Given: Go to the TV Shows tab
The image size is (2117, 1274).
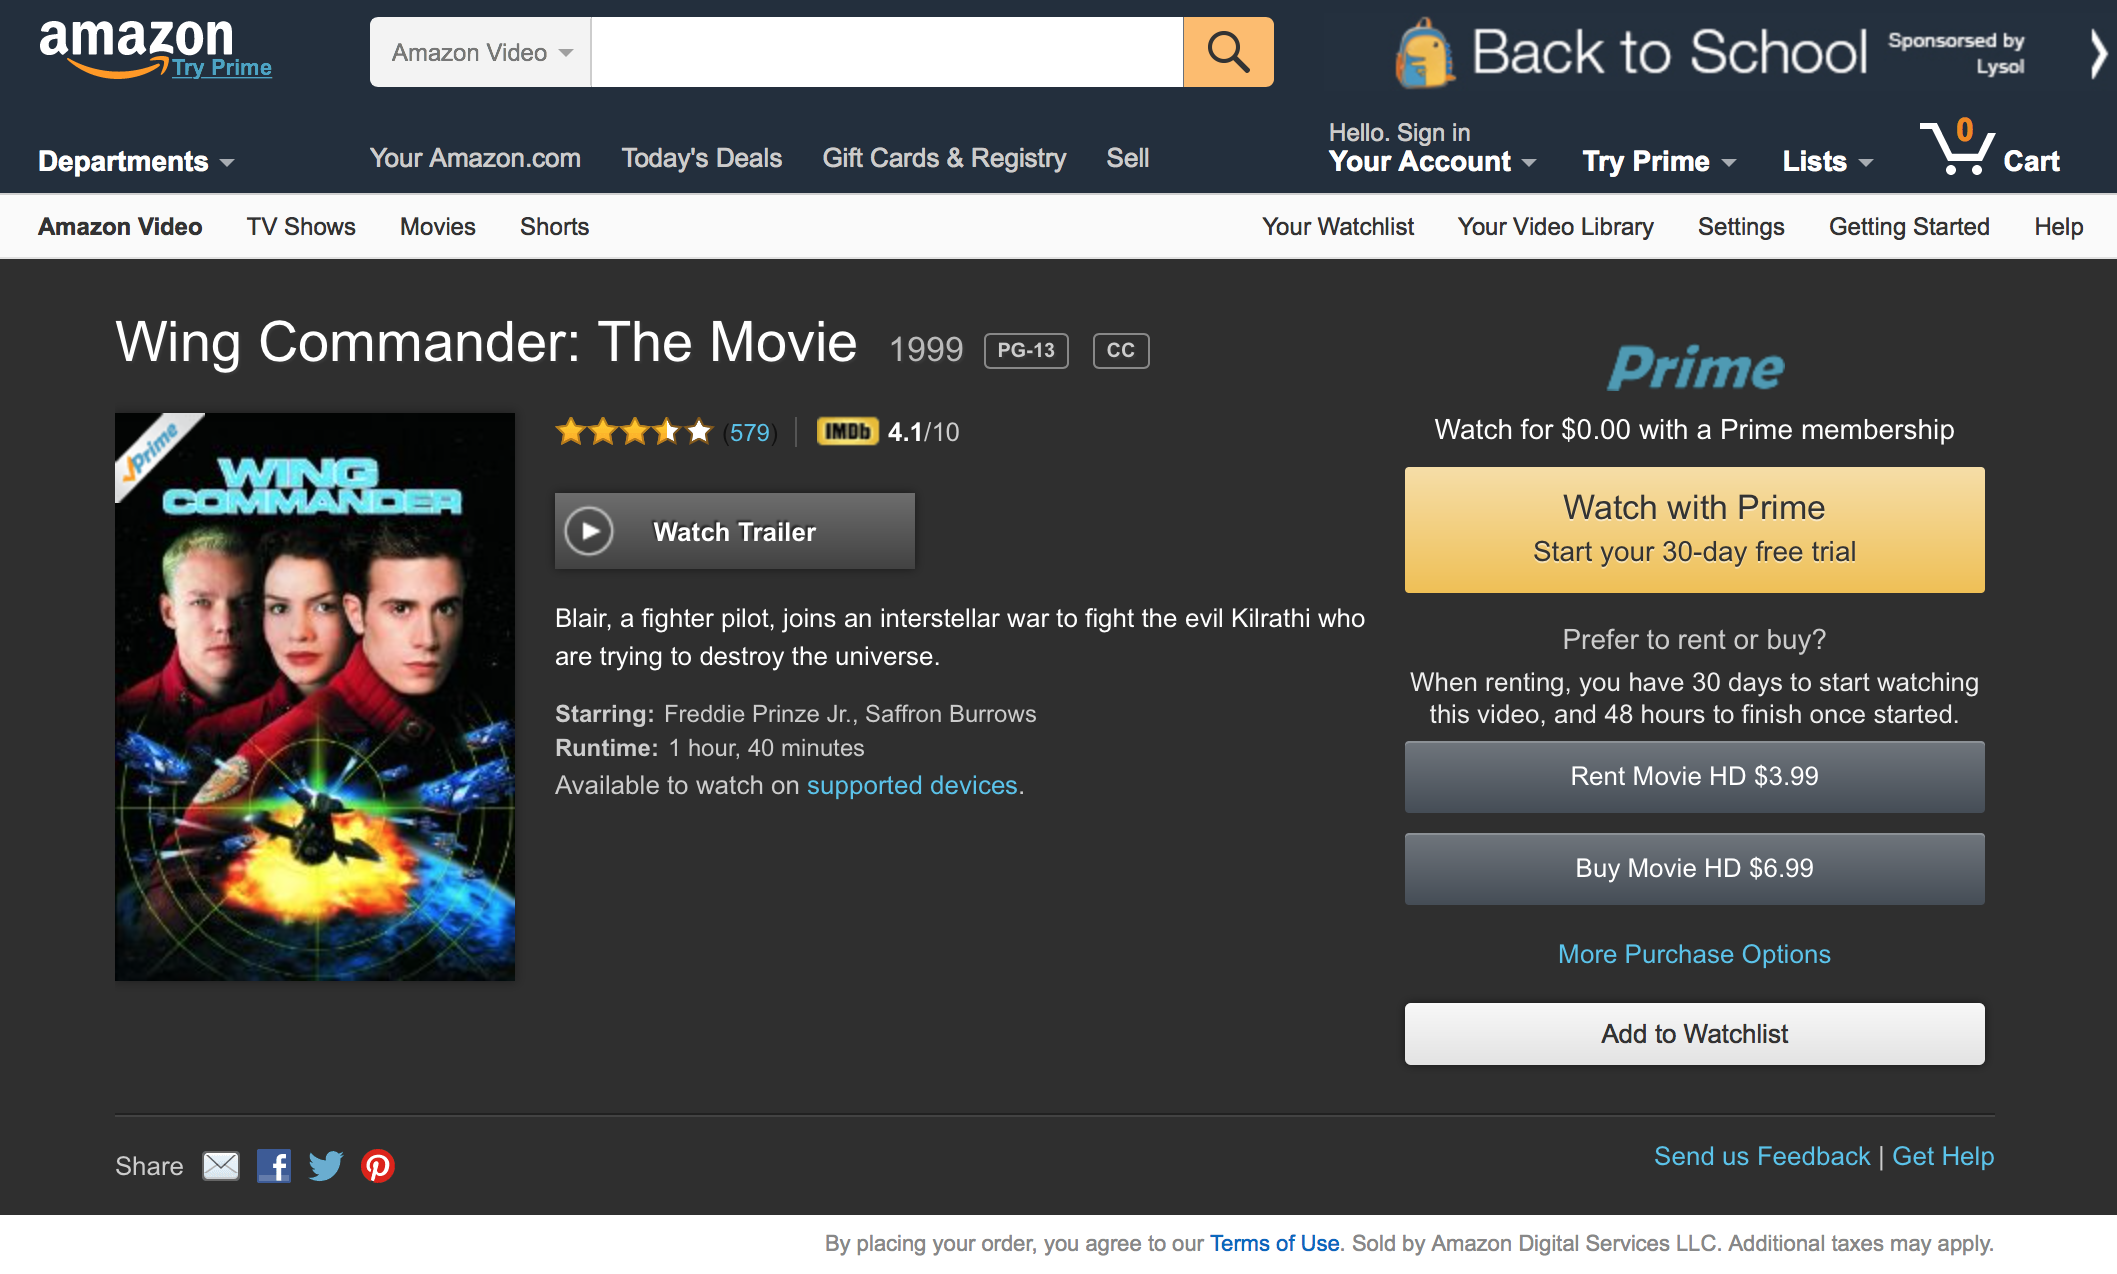Looking at the screenshot, I should click(x=301, y=227).
